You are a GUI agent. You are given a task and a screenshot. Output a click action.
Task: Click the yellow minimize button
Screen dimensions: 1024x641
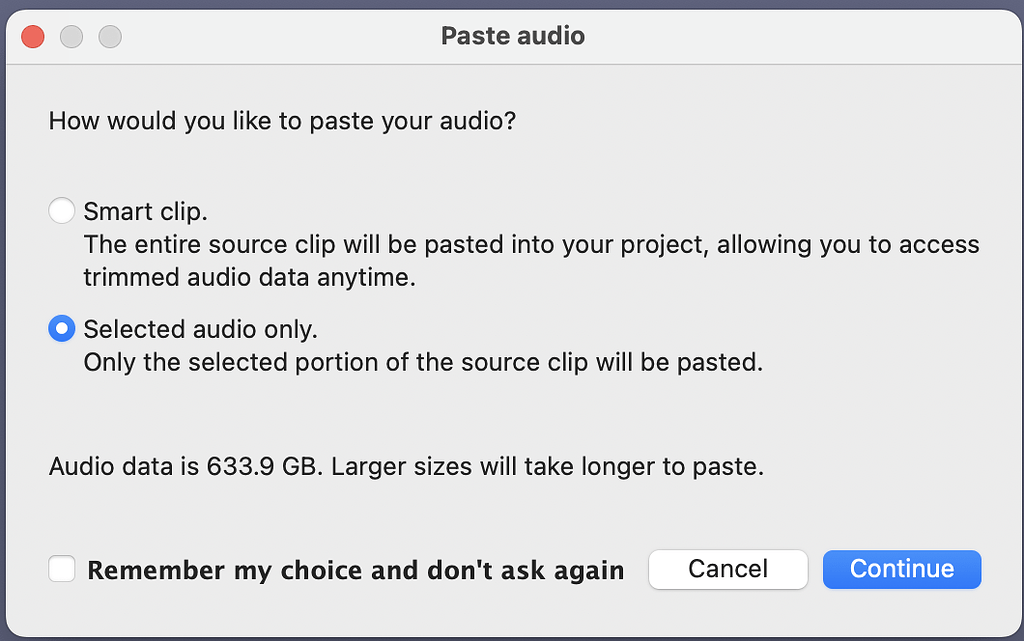pyautogui.click(x=71, y=36)
